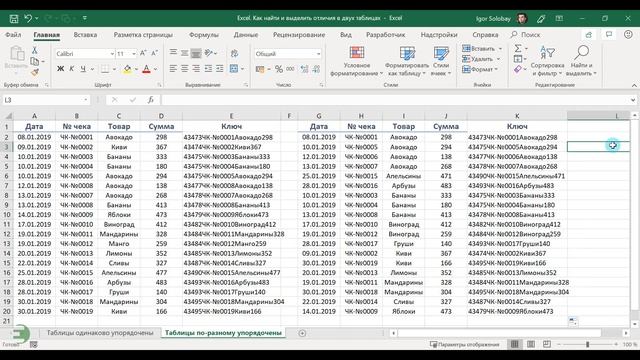Open the borders dropdown arrow
The width and height of the screenshot is (640, 360).
(x=114, y=69)
